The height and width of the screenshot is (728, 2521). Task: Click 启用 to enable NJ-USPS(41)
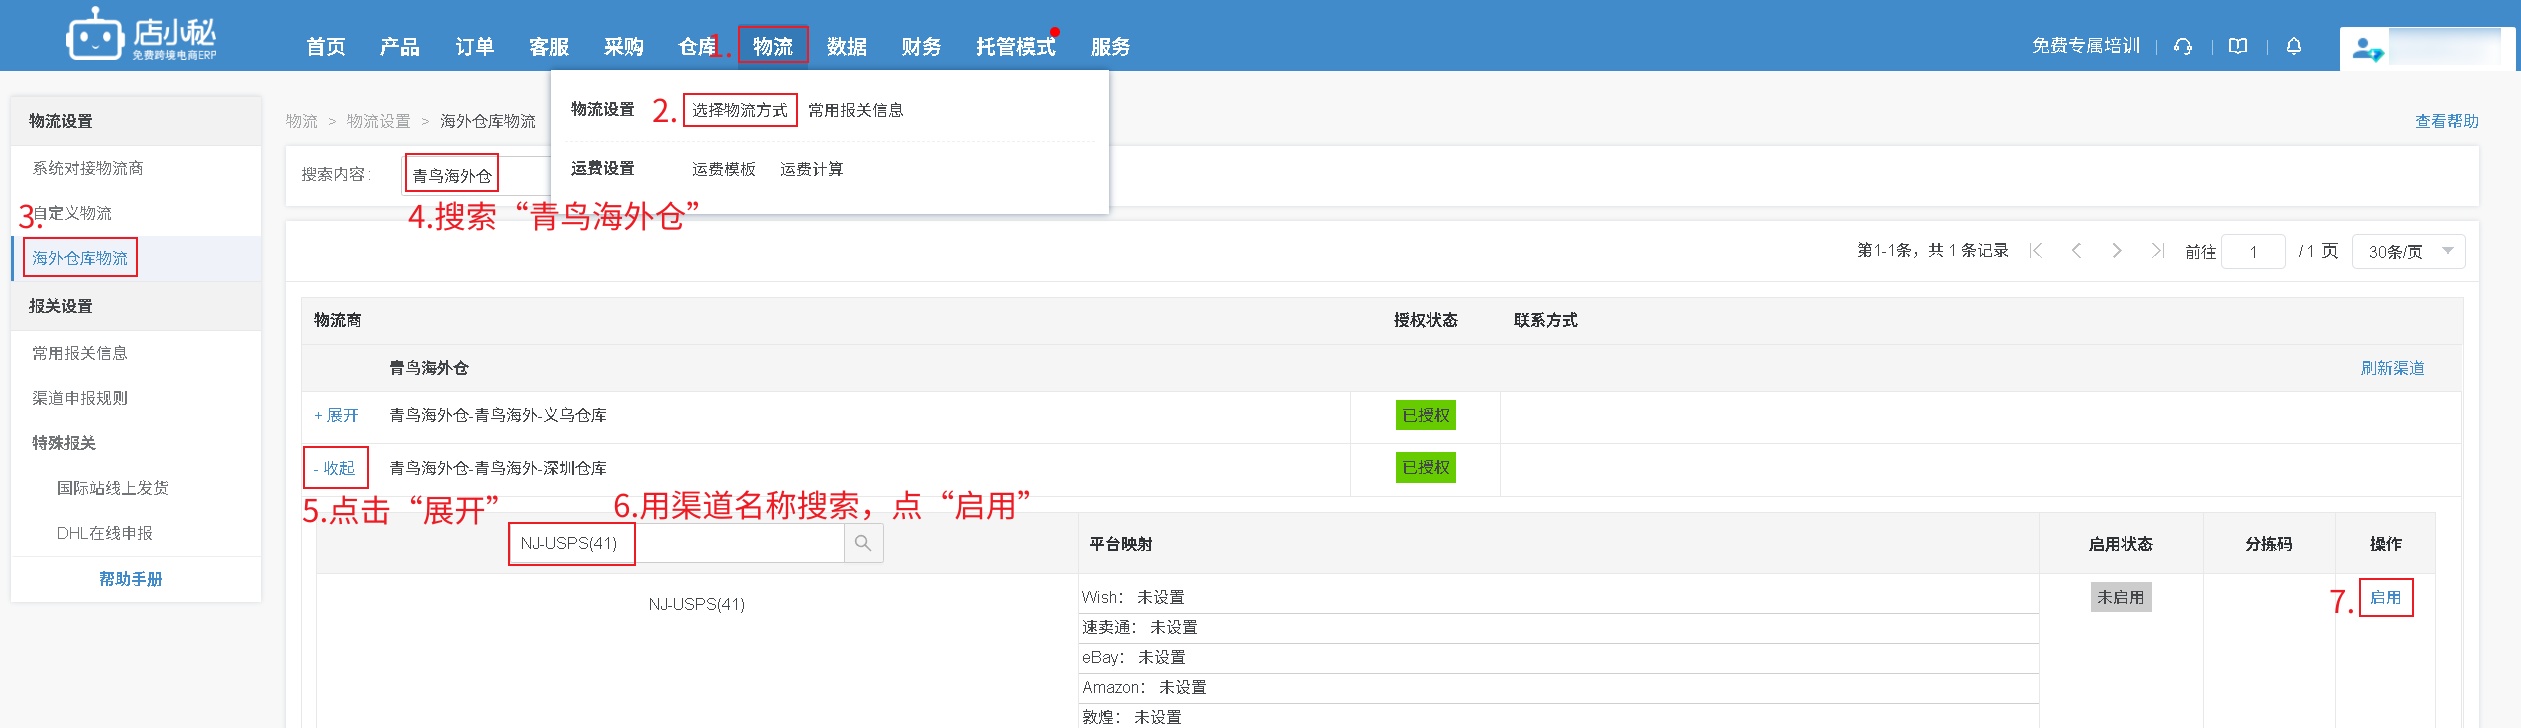(2385, 597)
